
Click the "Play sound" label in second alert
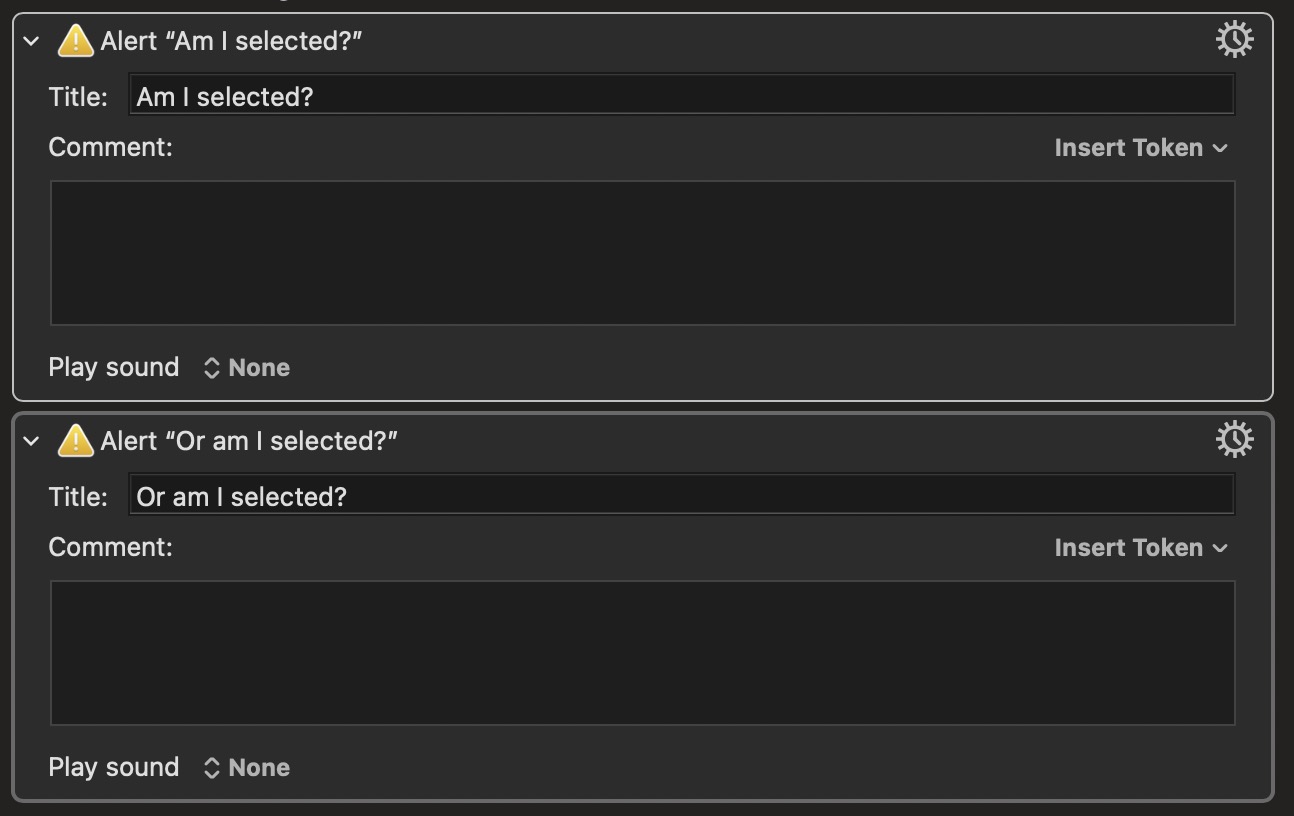pos(114,767)
